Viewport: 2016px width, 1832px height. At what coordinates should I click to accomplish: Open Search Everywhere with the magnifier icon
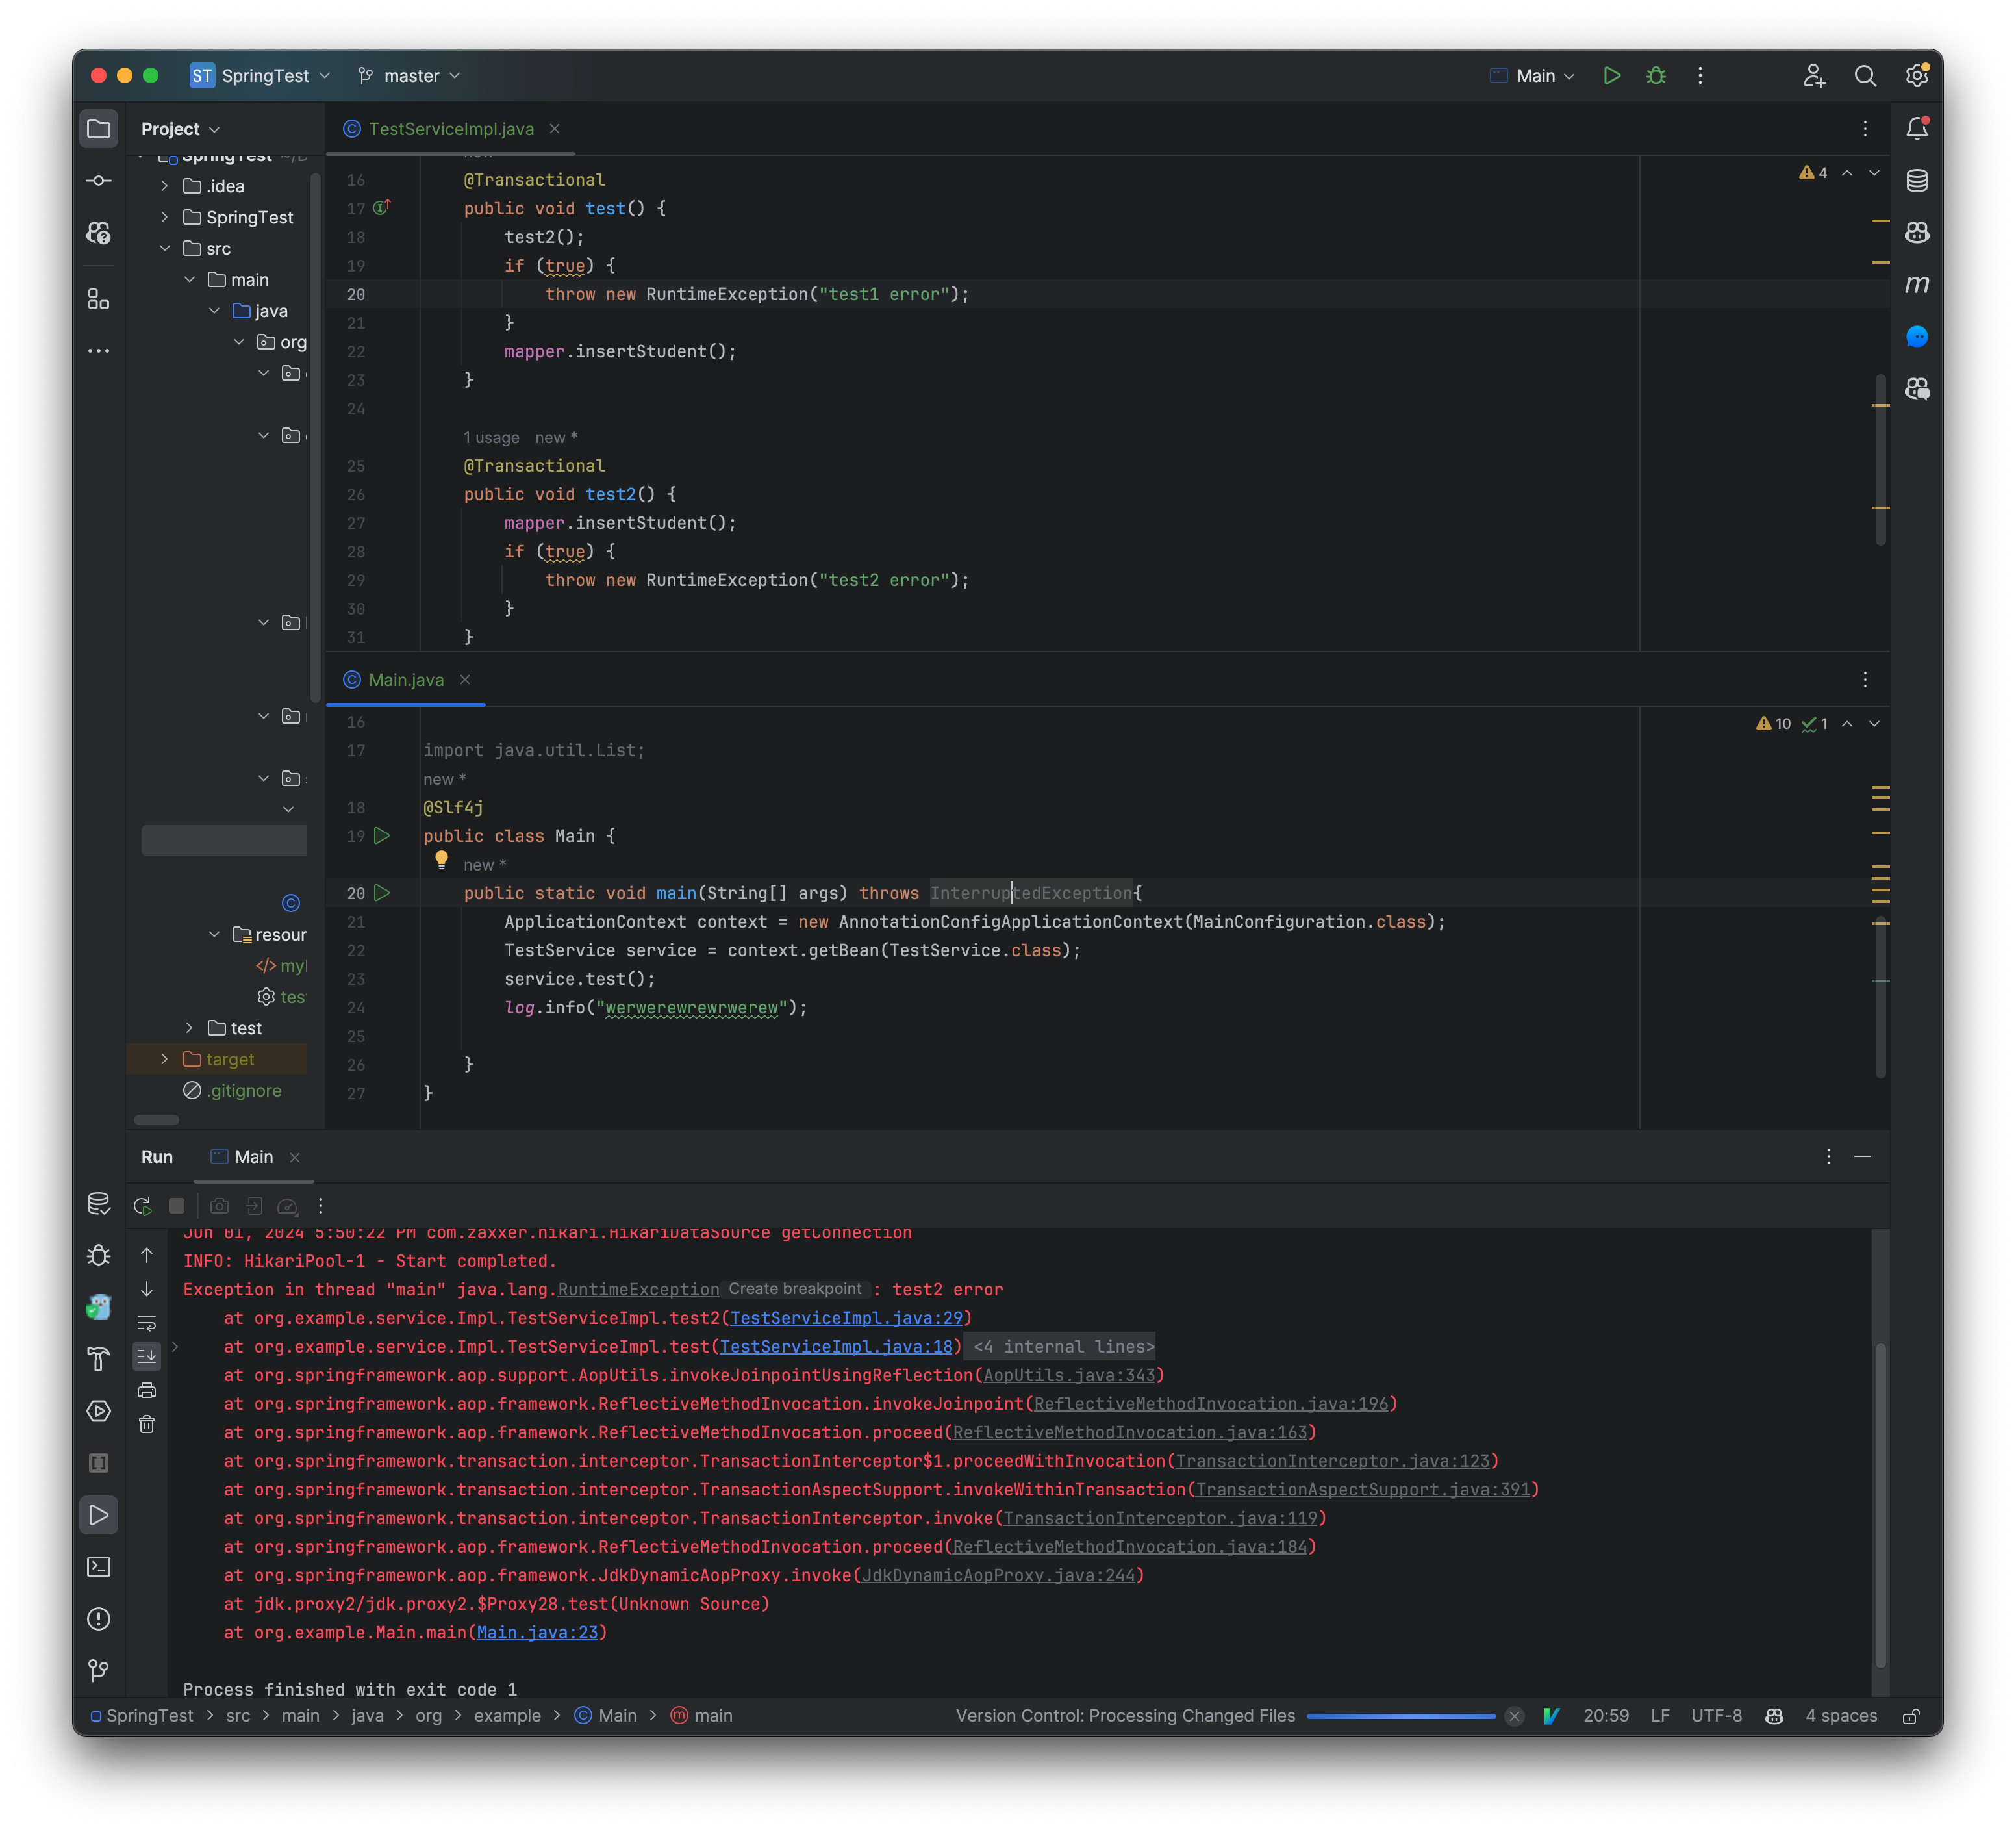[x=1866, y=76]
